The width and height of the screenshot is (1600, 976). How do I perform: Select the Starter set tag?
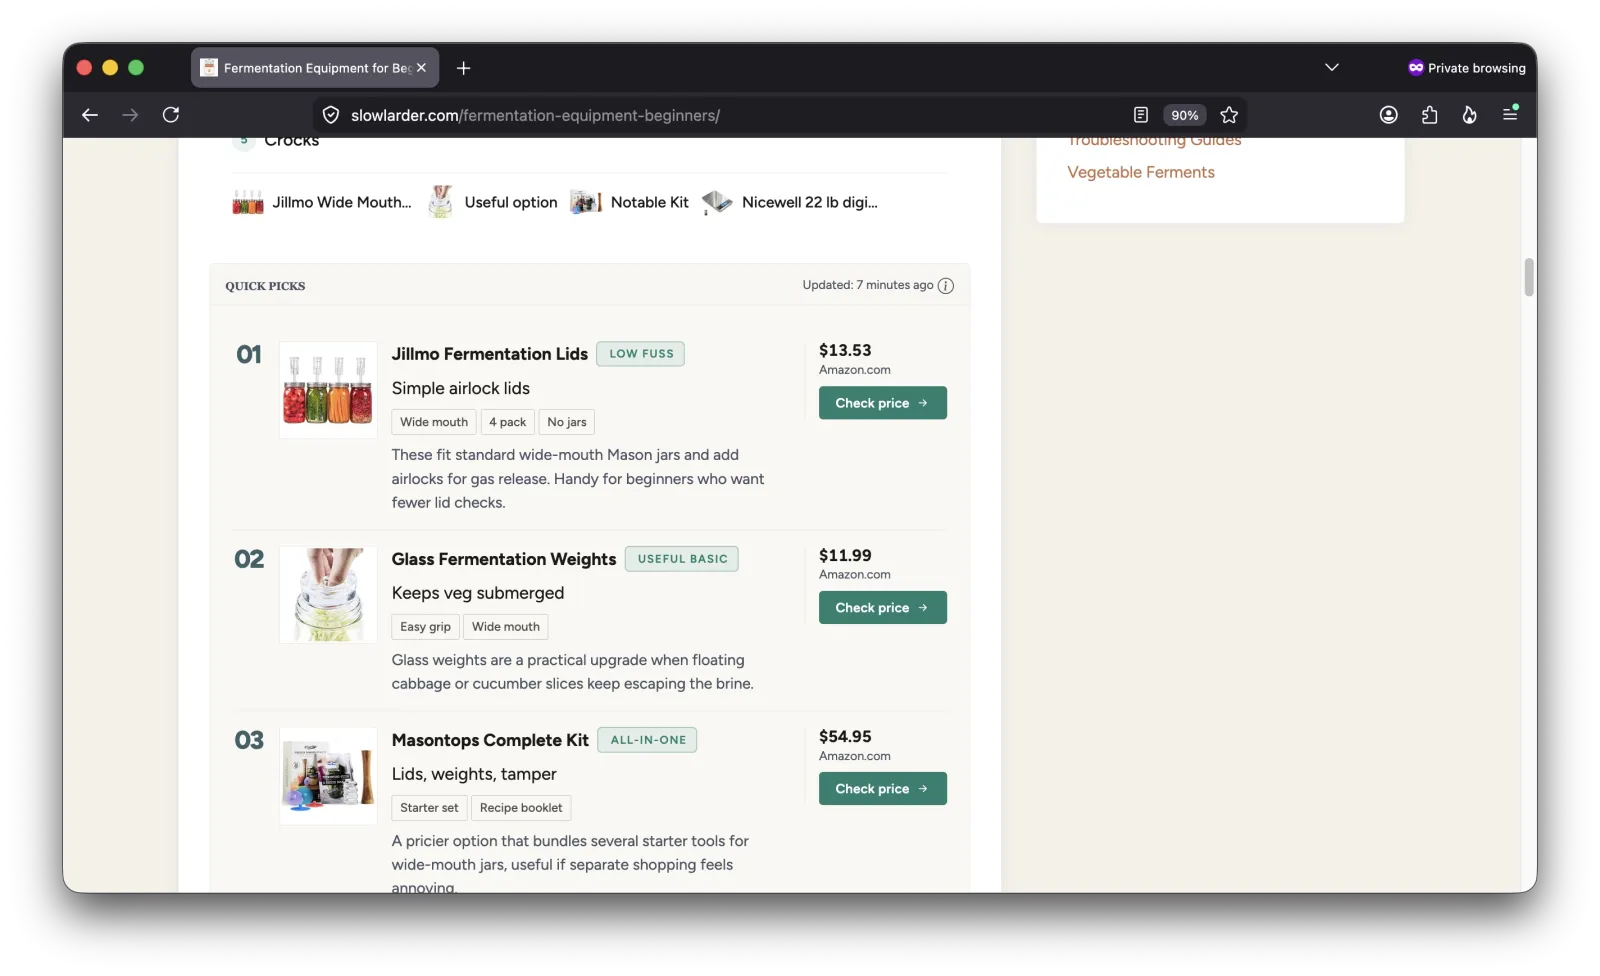click(430, 808)
